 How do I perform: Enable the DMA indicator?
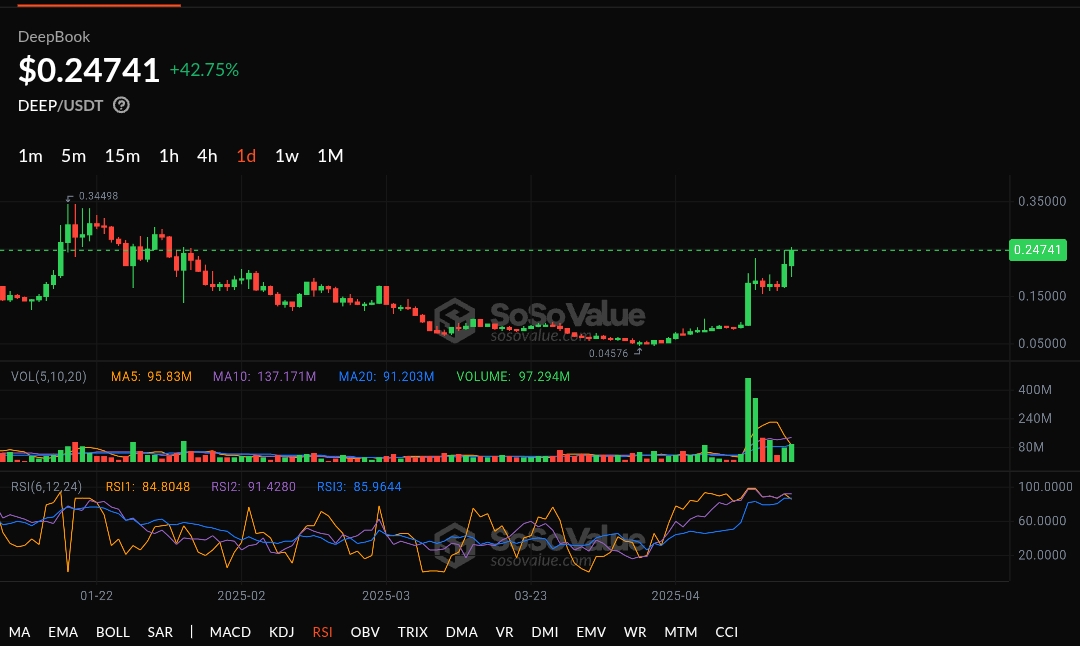tap(461, 632)
